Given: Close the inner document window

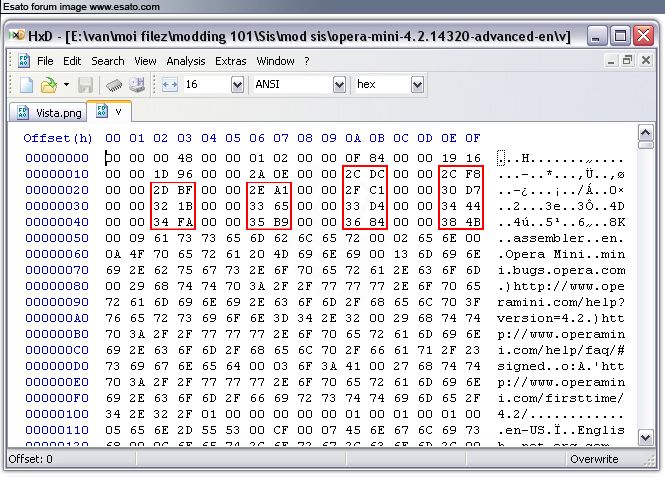Looking at the screenshot, I should 645,61.
